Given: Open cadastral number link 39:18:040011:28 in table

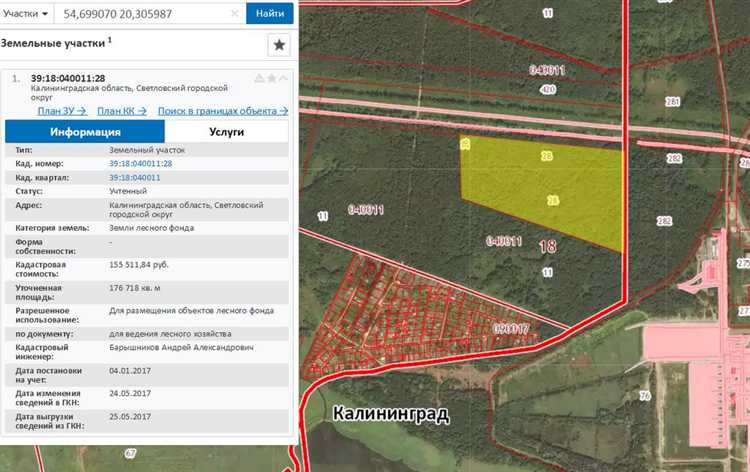Looking at the screenshot, I should point(141,163).
